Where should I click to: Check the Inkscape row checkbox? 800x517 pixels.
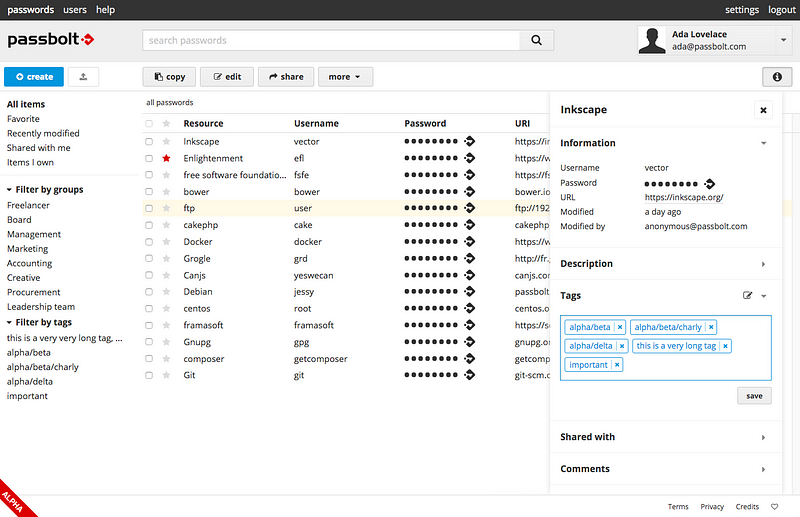[149, 141]
